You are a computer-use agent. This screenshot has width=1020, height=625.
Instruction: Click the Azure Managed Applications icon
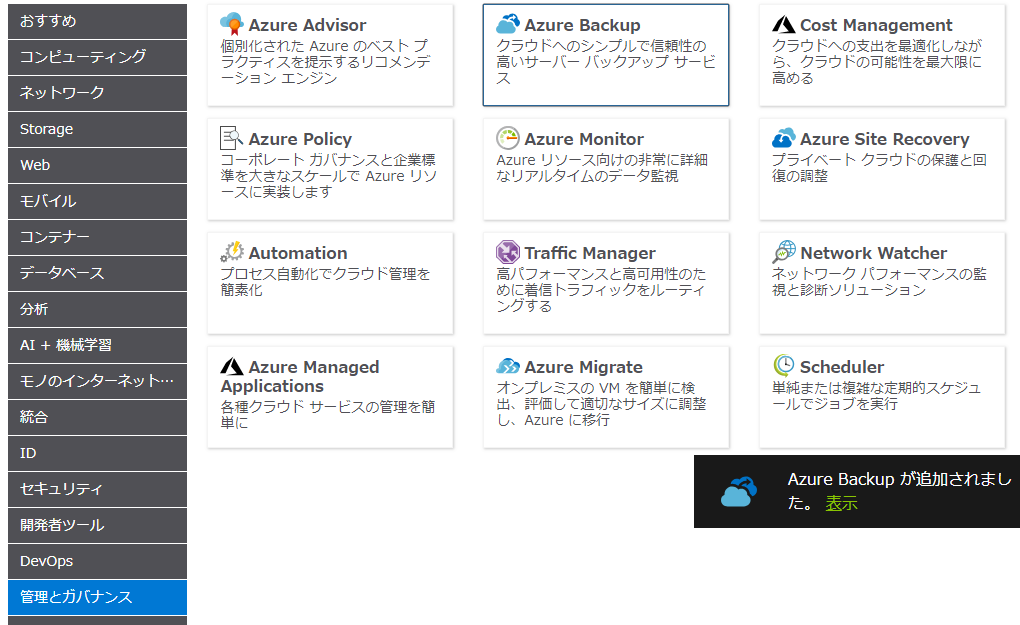pos(232,366)
